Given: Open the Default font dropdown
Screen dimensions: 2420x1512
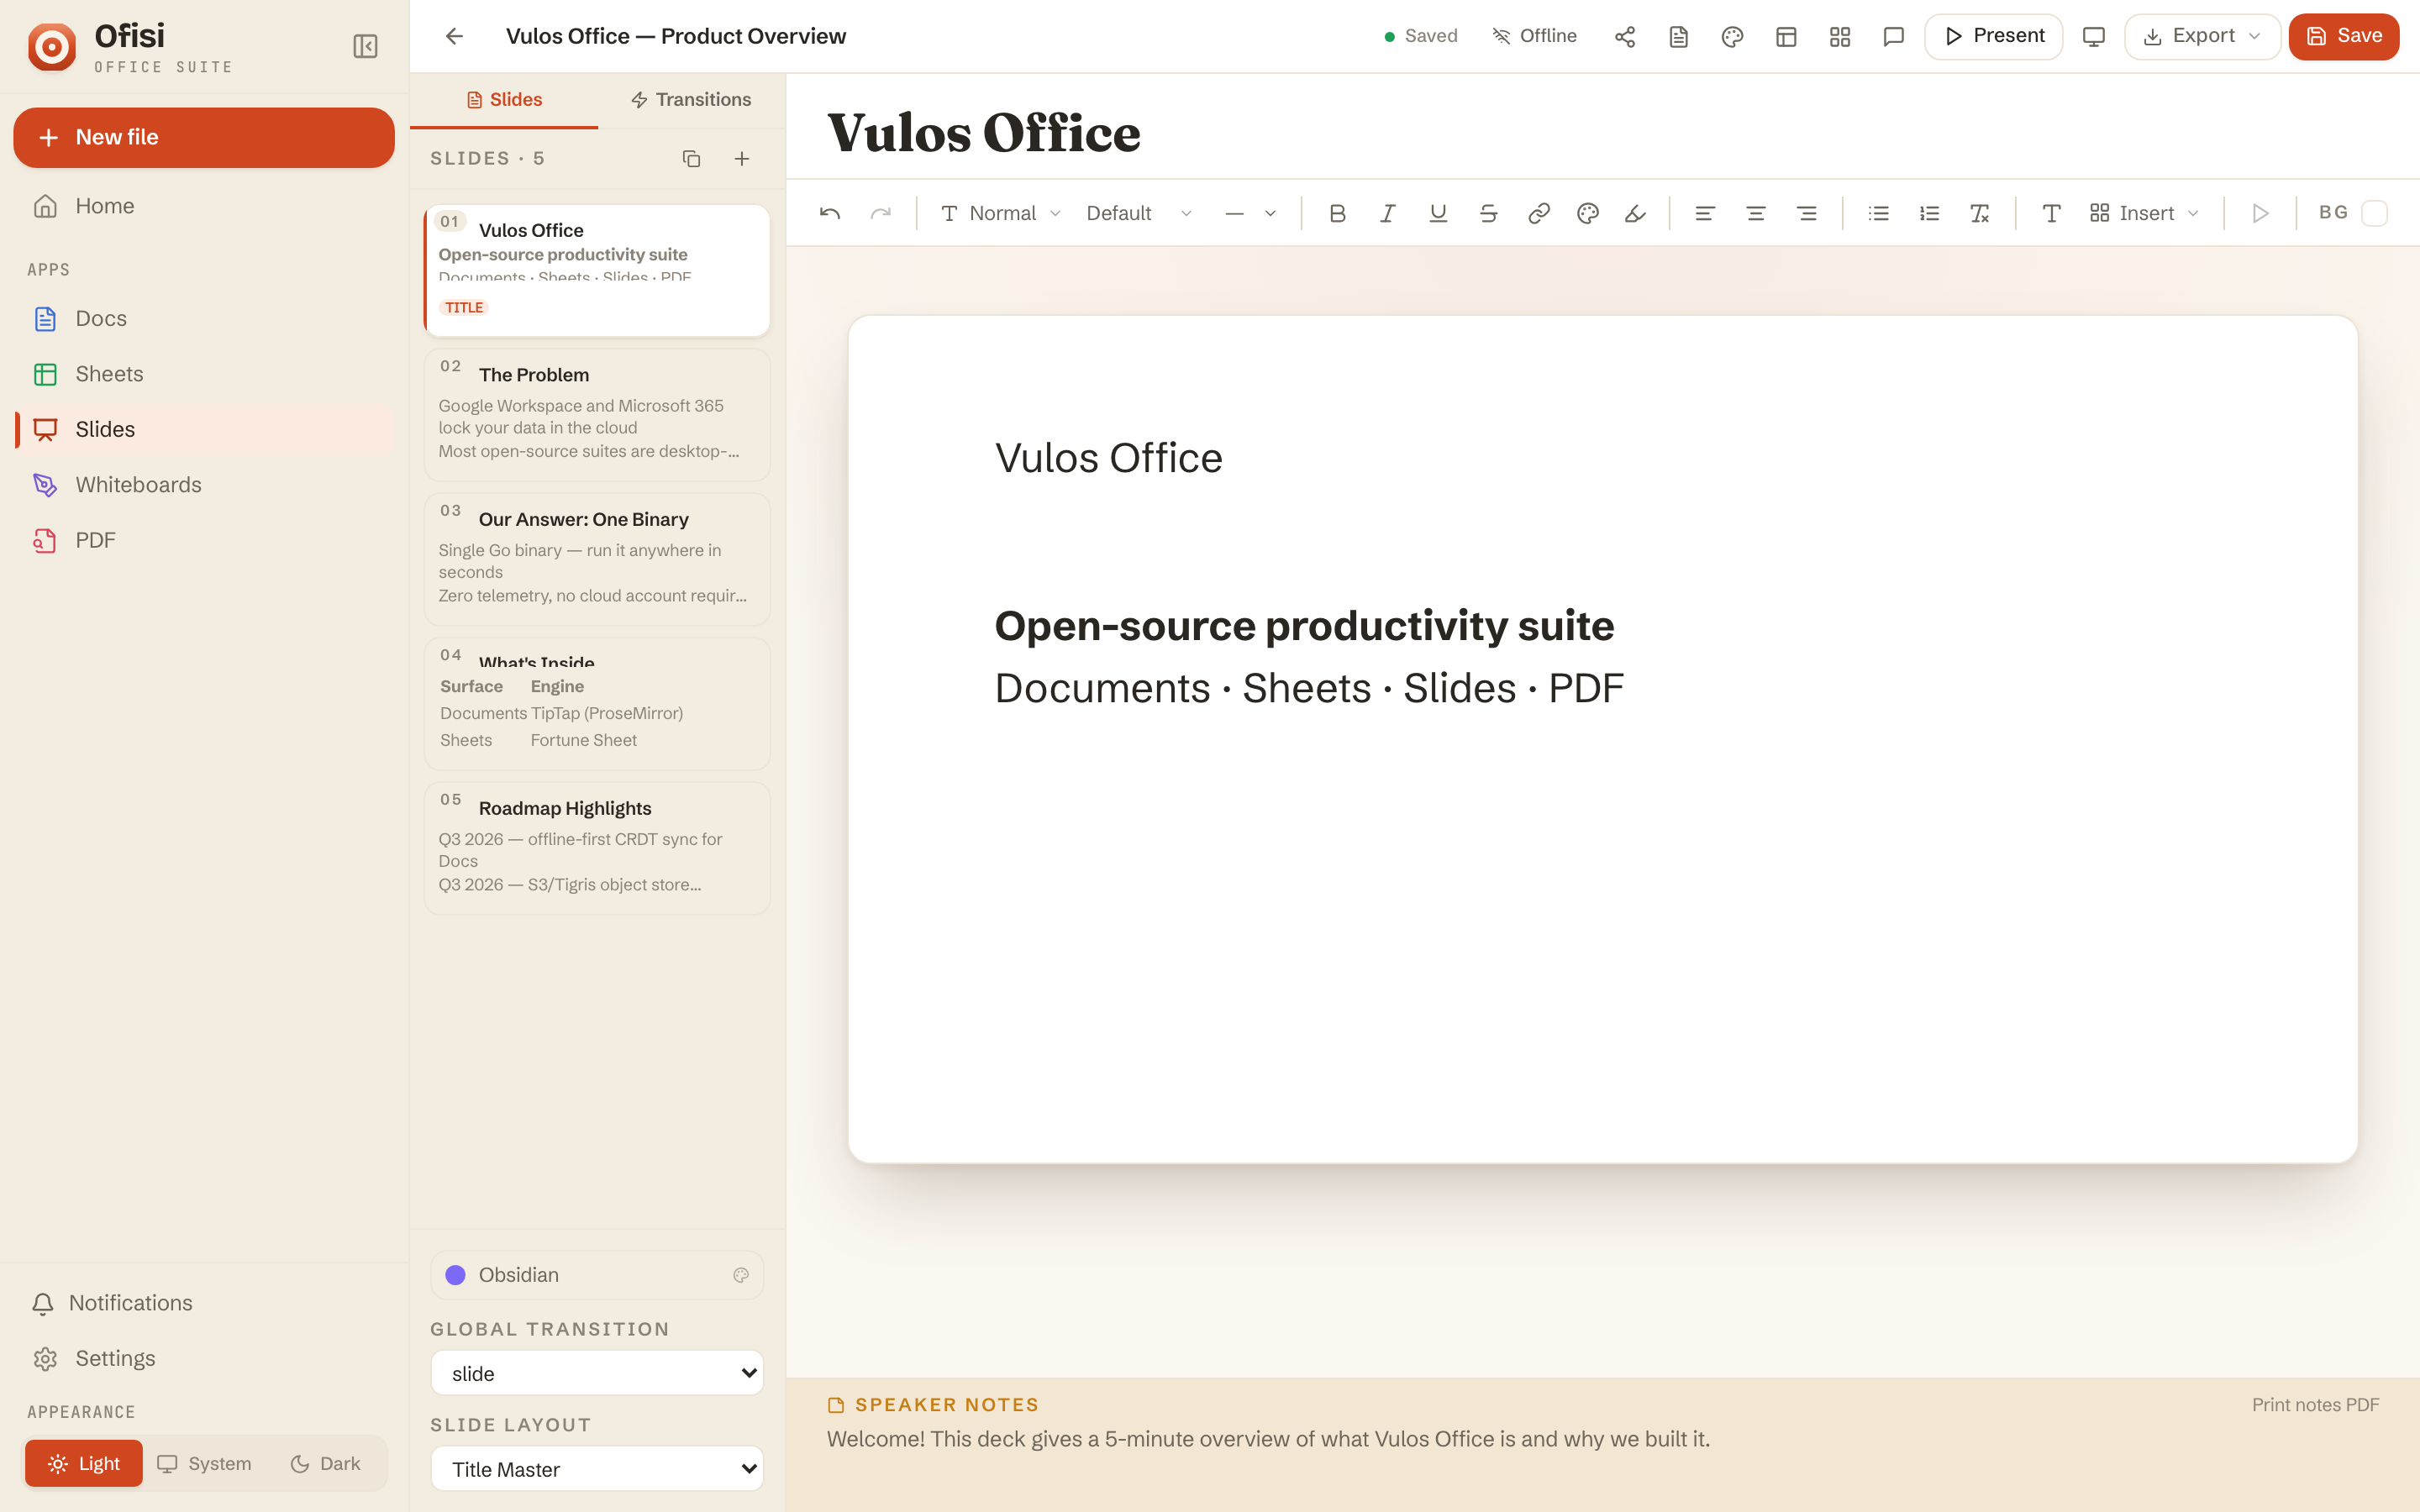Looking at the screenshot, I should click(1139, 213).
